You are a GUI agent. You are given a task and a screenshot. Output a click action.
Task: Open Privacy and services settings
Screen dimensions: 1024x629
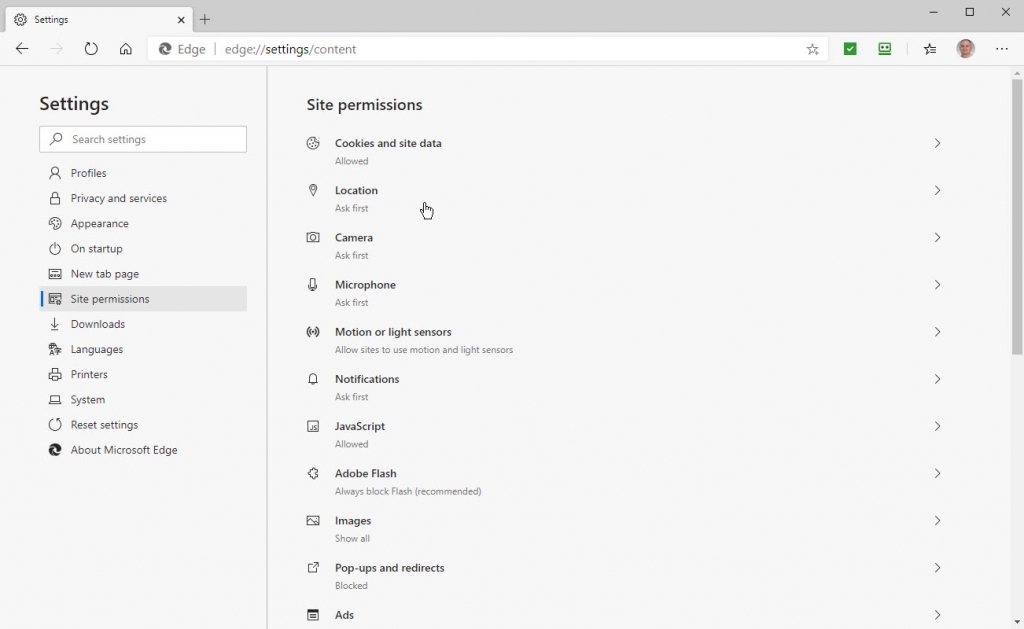[x=118, y=198]
